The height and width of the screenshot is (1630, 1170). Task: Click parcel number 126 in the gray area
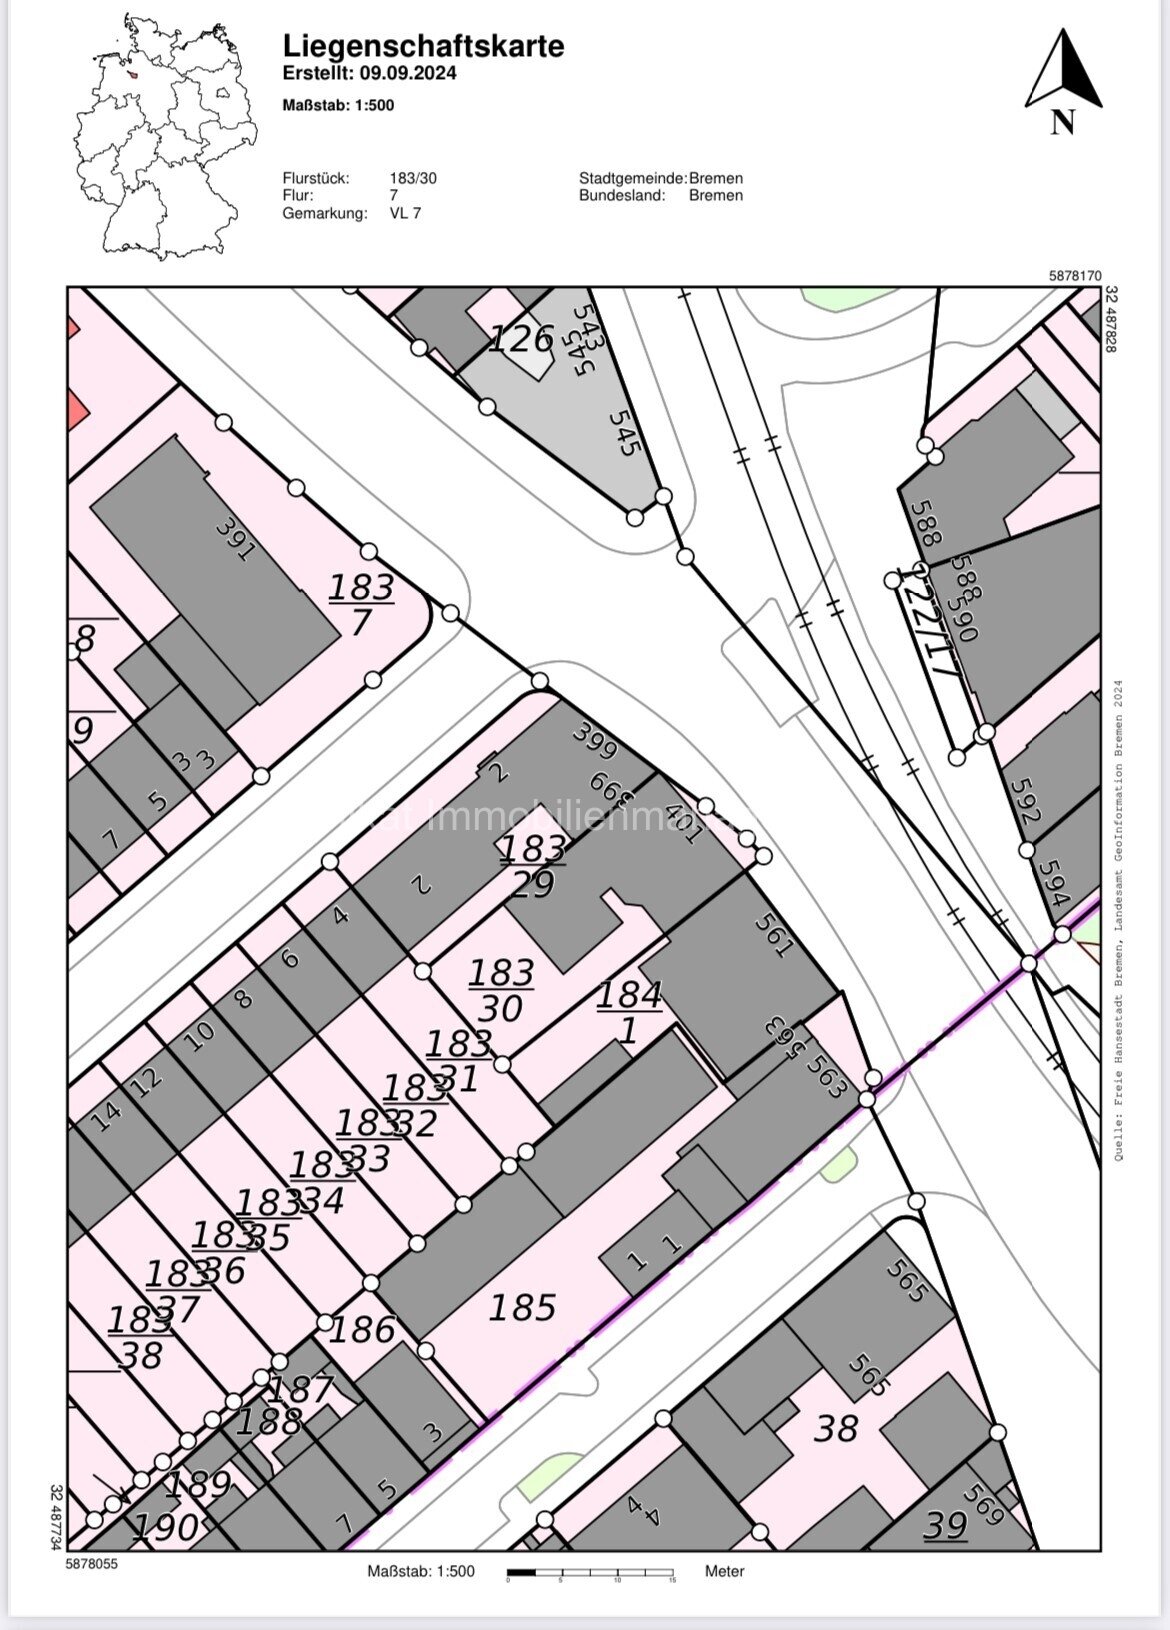[x=520, y=340]
